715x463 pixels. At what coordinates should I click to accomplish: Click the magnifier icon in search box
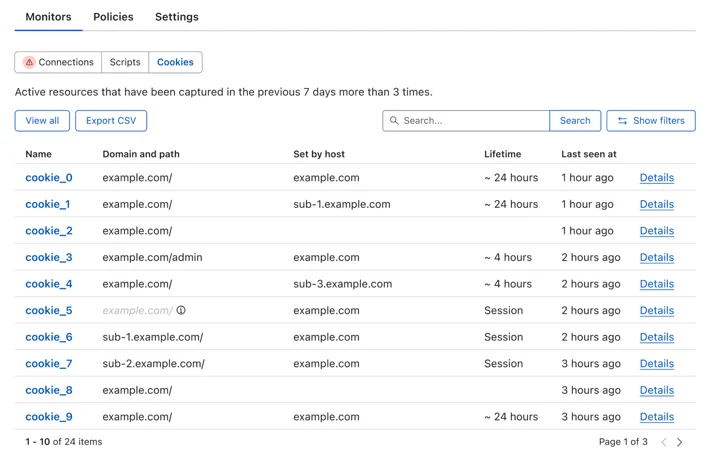394,120
